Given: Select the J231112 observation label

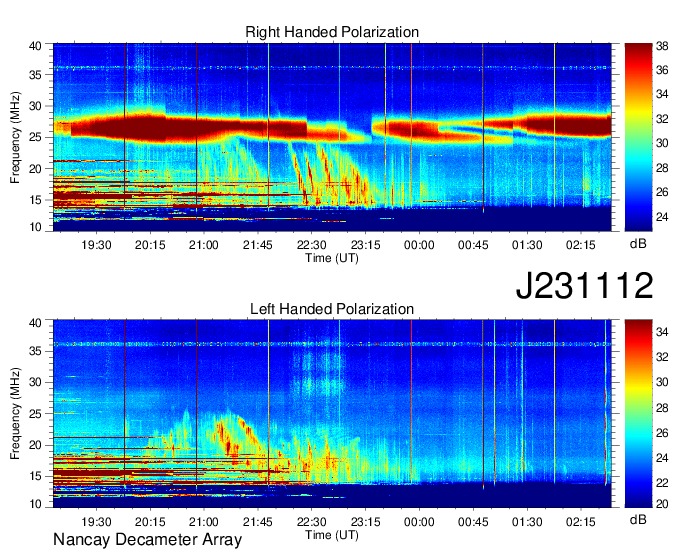Looking at the screenshot, I should pos(584,285).
